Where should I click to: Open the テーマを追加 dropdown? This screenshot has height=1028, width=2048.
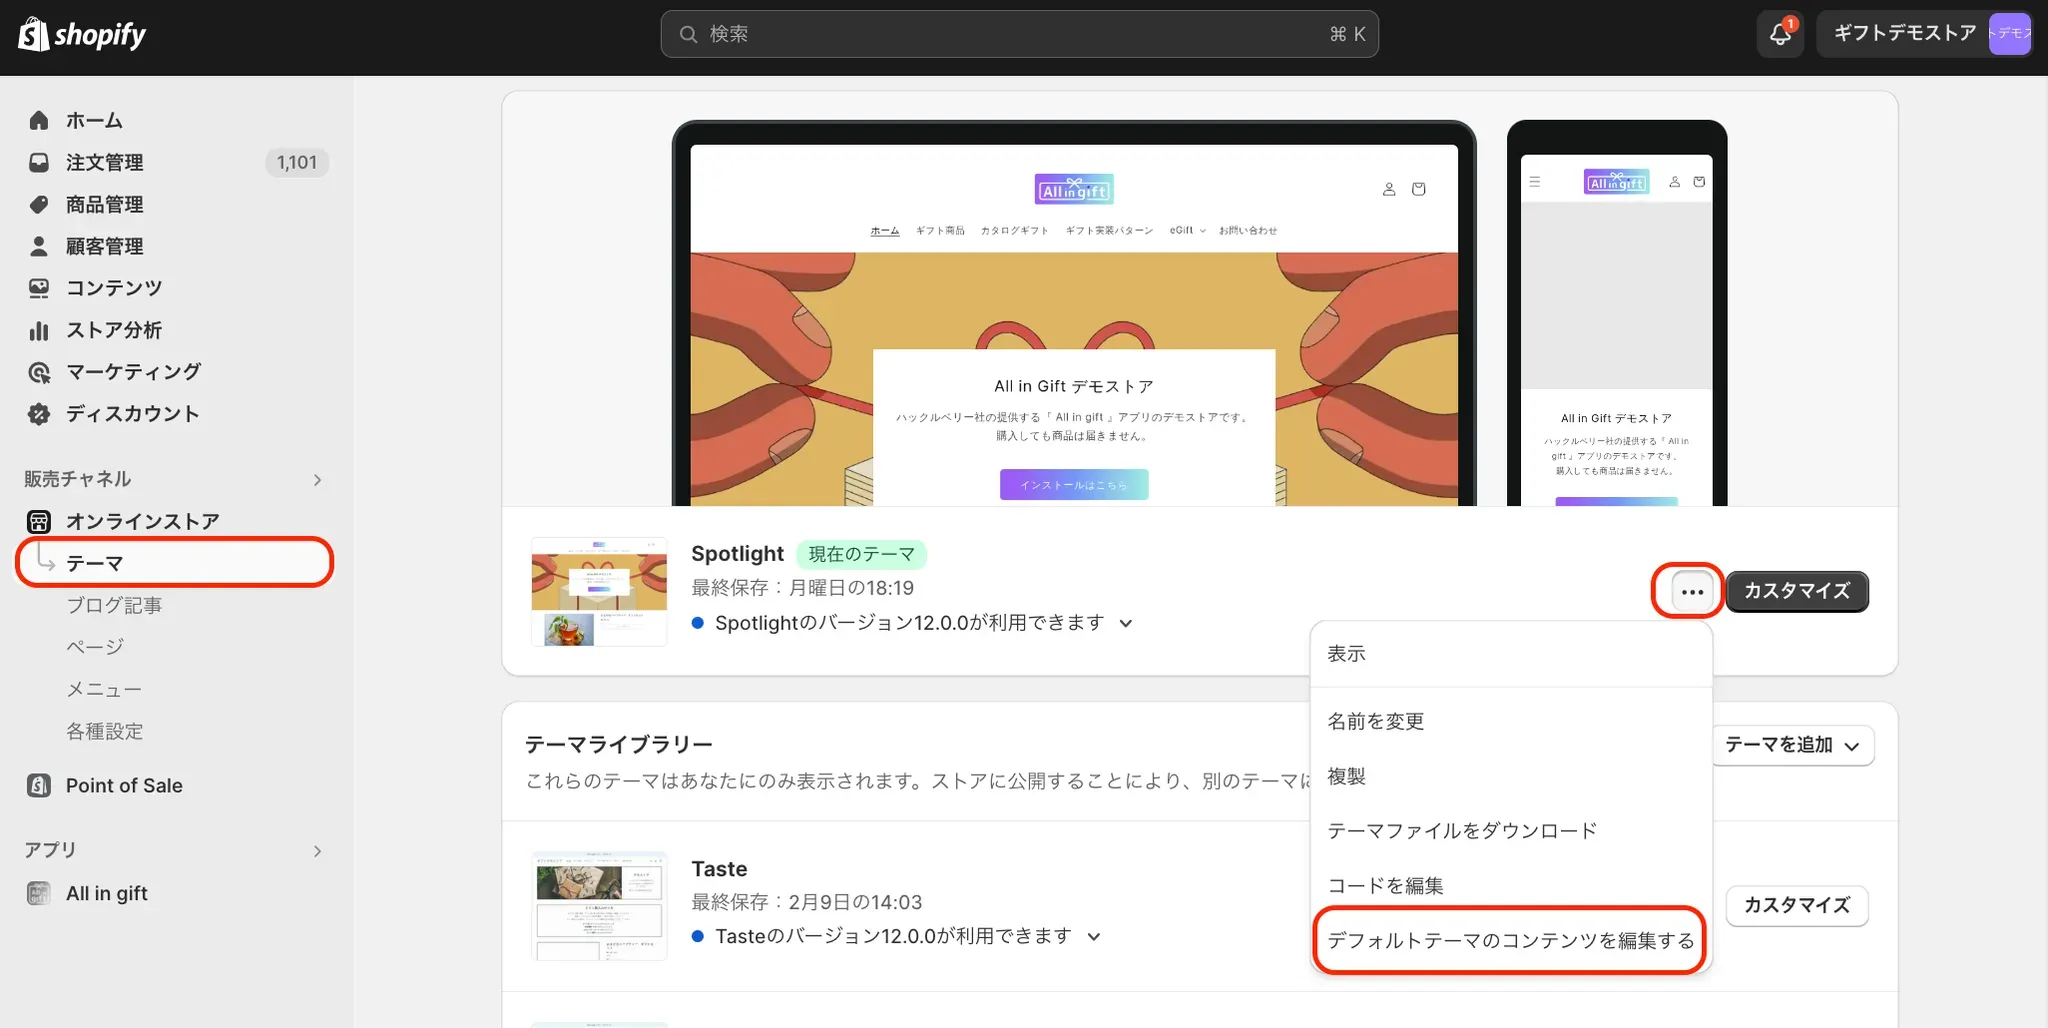click(1792, 745)
